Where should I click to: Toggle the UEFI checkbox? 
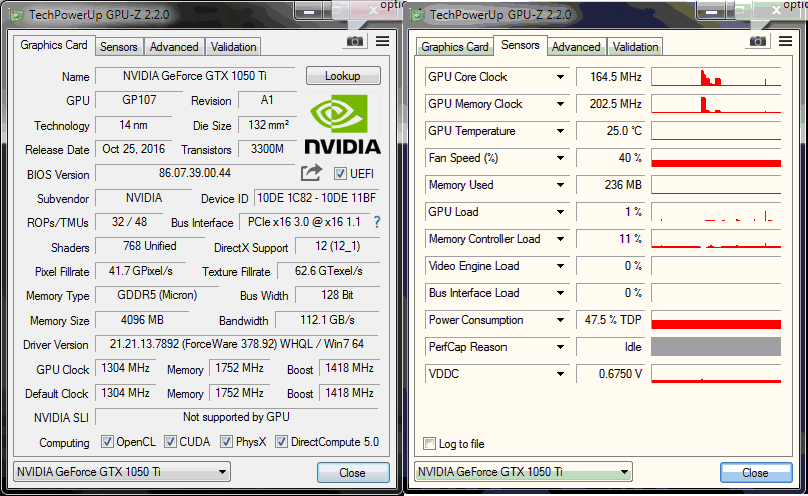pyautogui.click(x=340, y=174)
